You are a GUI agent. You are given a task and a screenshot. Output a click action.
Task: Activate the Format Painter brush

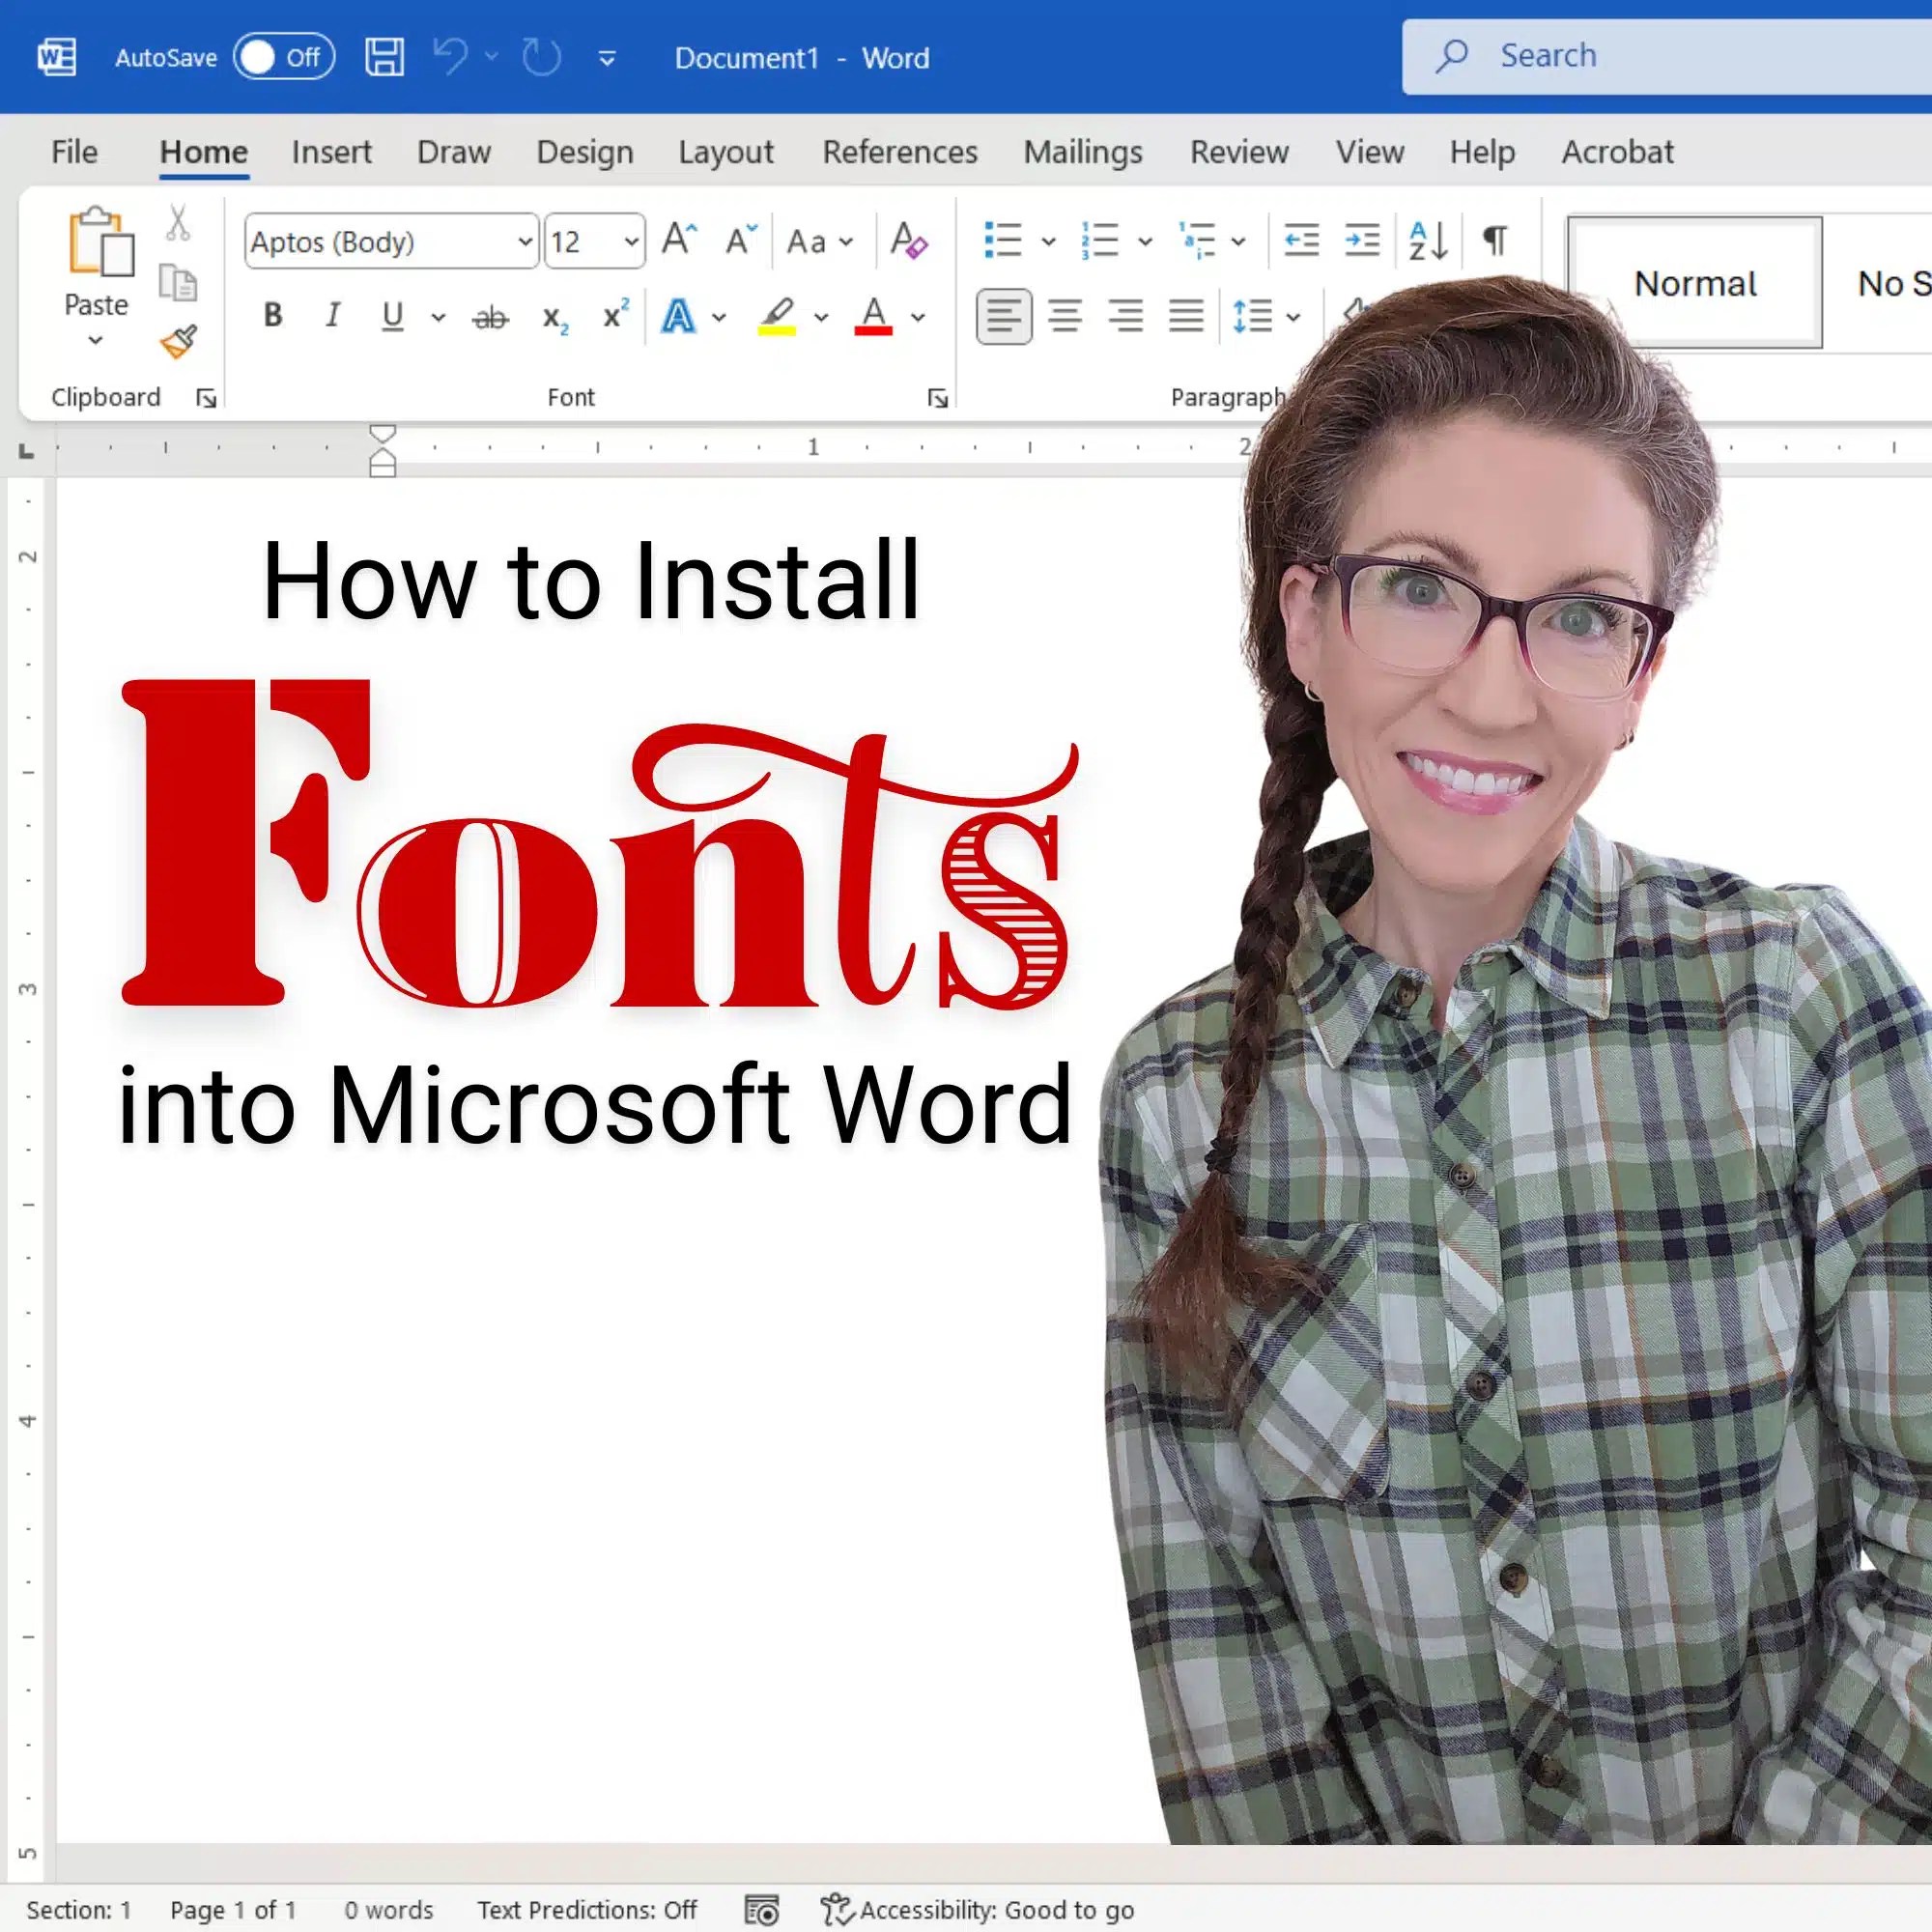pyautogui.click(x=178, y=342)
